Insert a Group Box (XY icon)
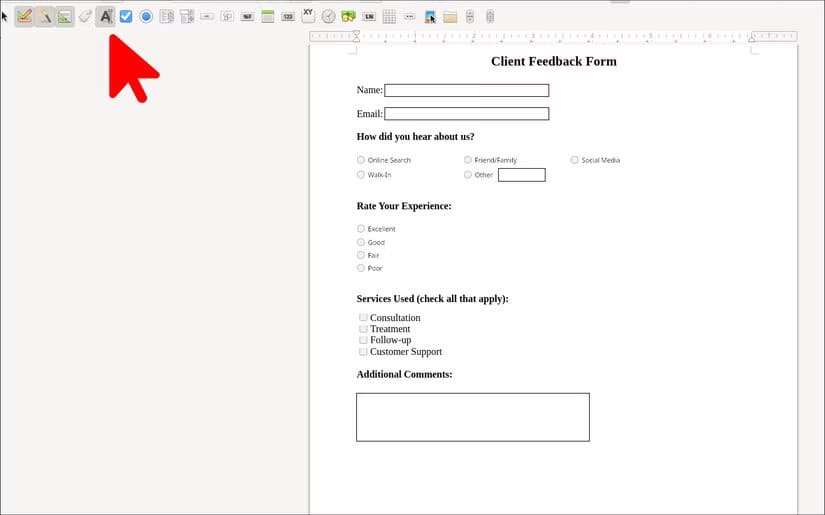 pos(308,15)
